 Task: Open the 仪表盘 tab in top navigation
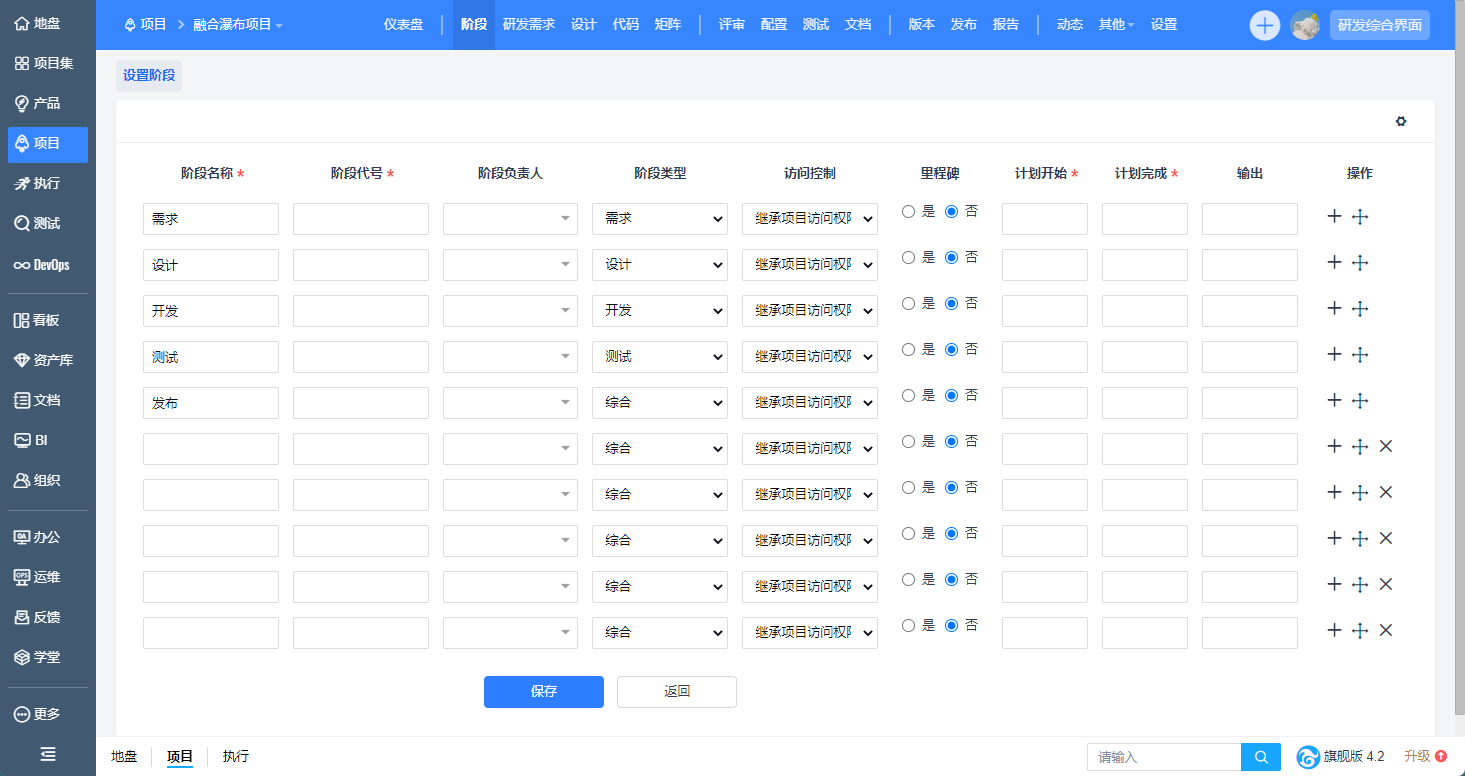coord(403,24)
